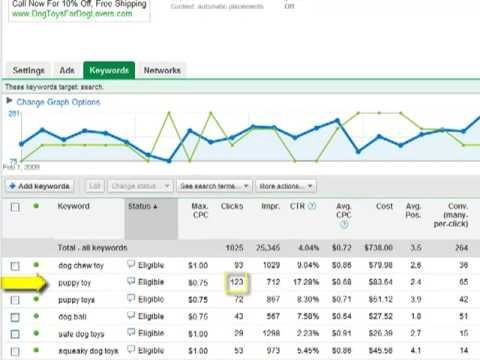Click the speech bubble icon for dog chew toy
The image size is (480, 360).
(131, 264)
